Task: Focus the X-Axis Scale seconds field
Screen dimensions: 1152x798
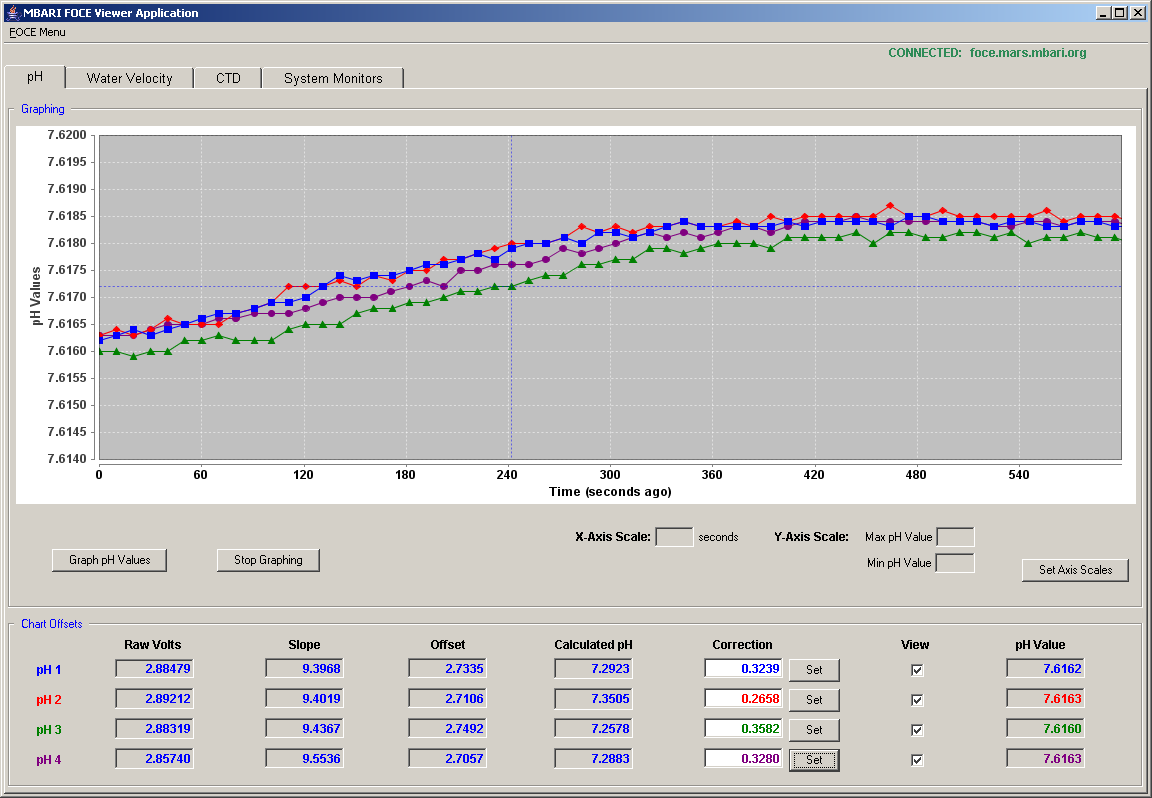Action: coord(674,537)
